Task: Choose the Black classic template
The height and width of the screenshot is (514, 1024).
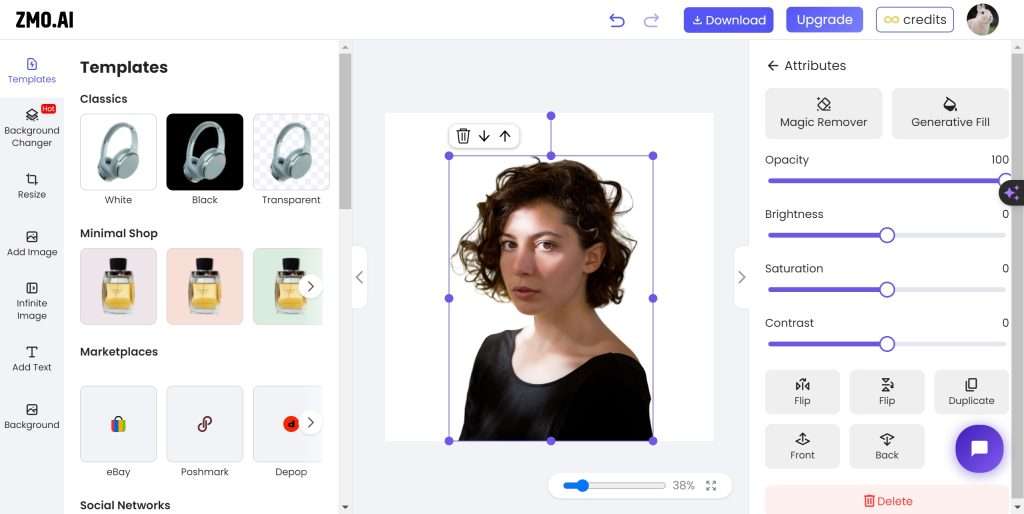Action: click(x=204, y=152)
